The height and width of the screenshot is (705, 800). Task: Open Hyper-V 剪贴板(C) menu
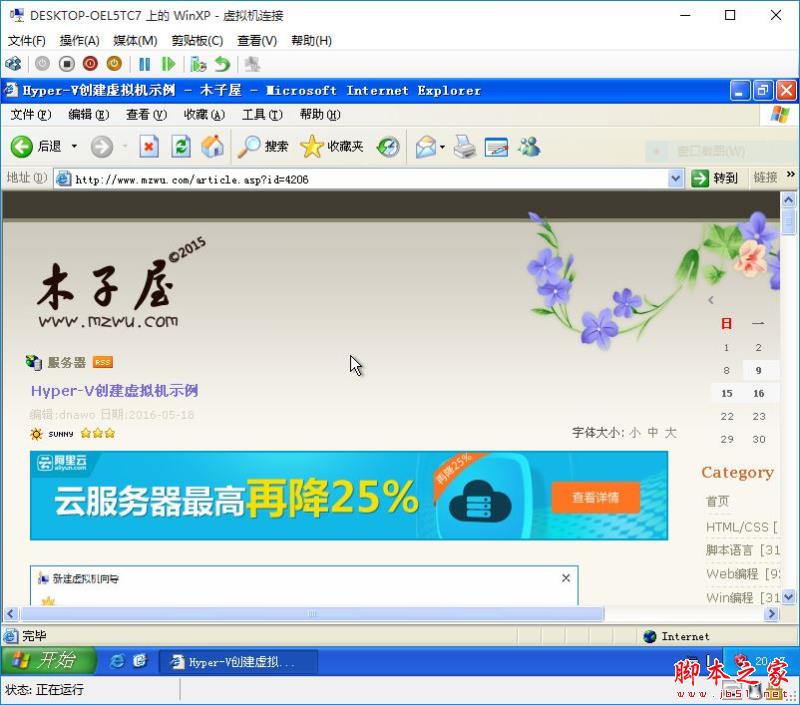point(197,40)
